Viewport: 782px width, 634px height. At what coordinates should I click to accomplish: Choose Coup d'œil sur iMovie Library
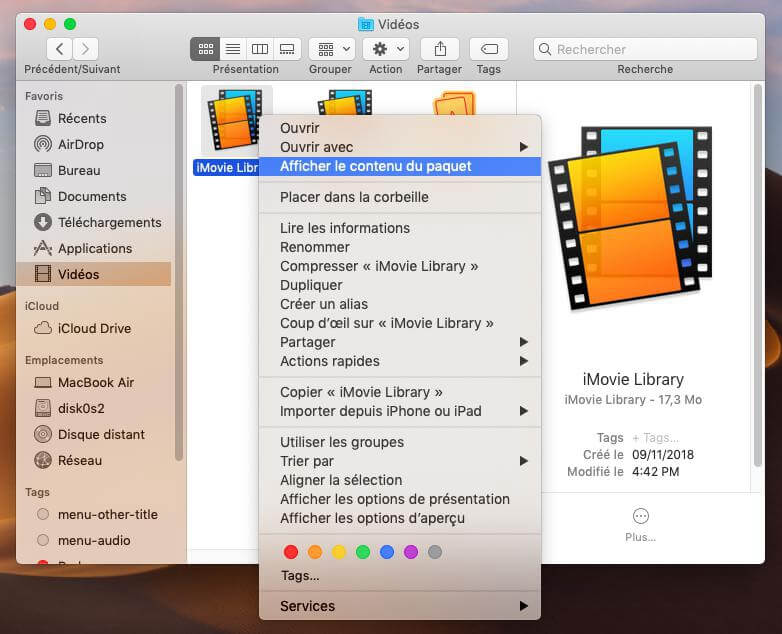(399, 323)
